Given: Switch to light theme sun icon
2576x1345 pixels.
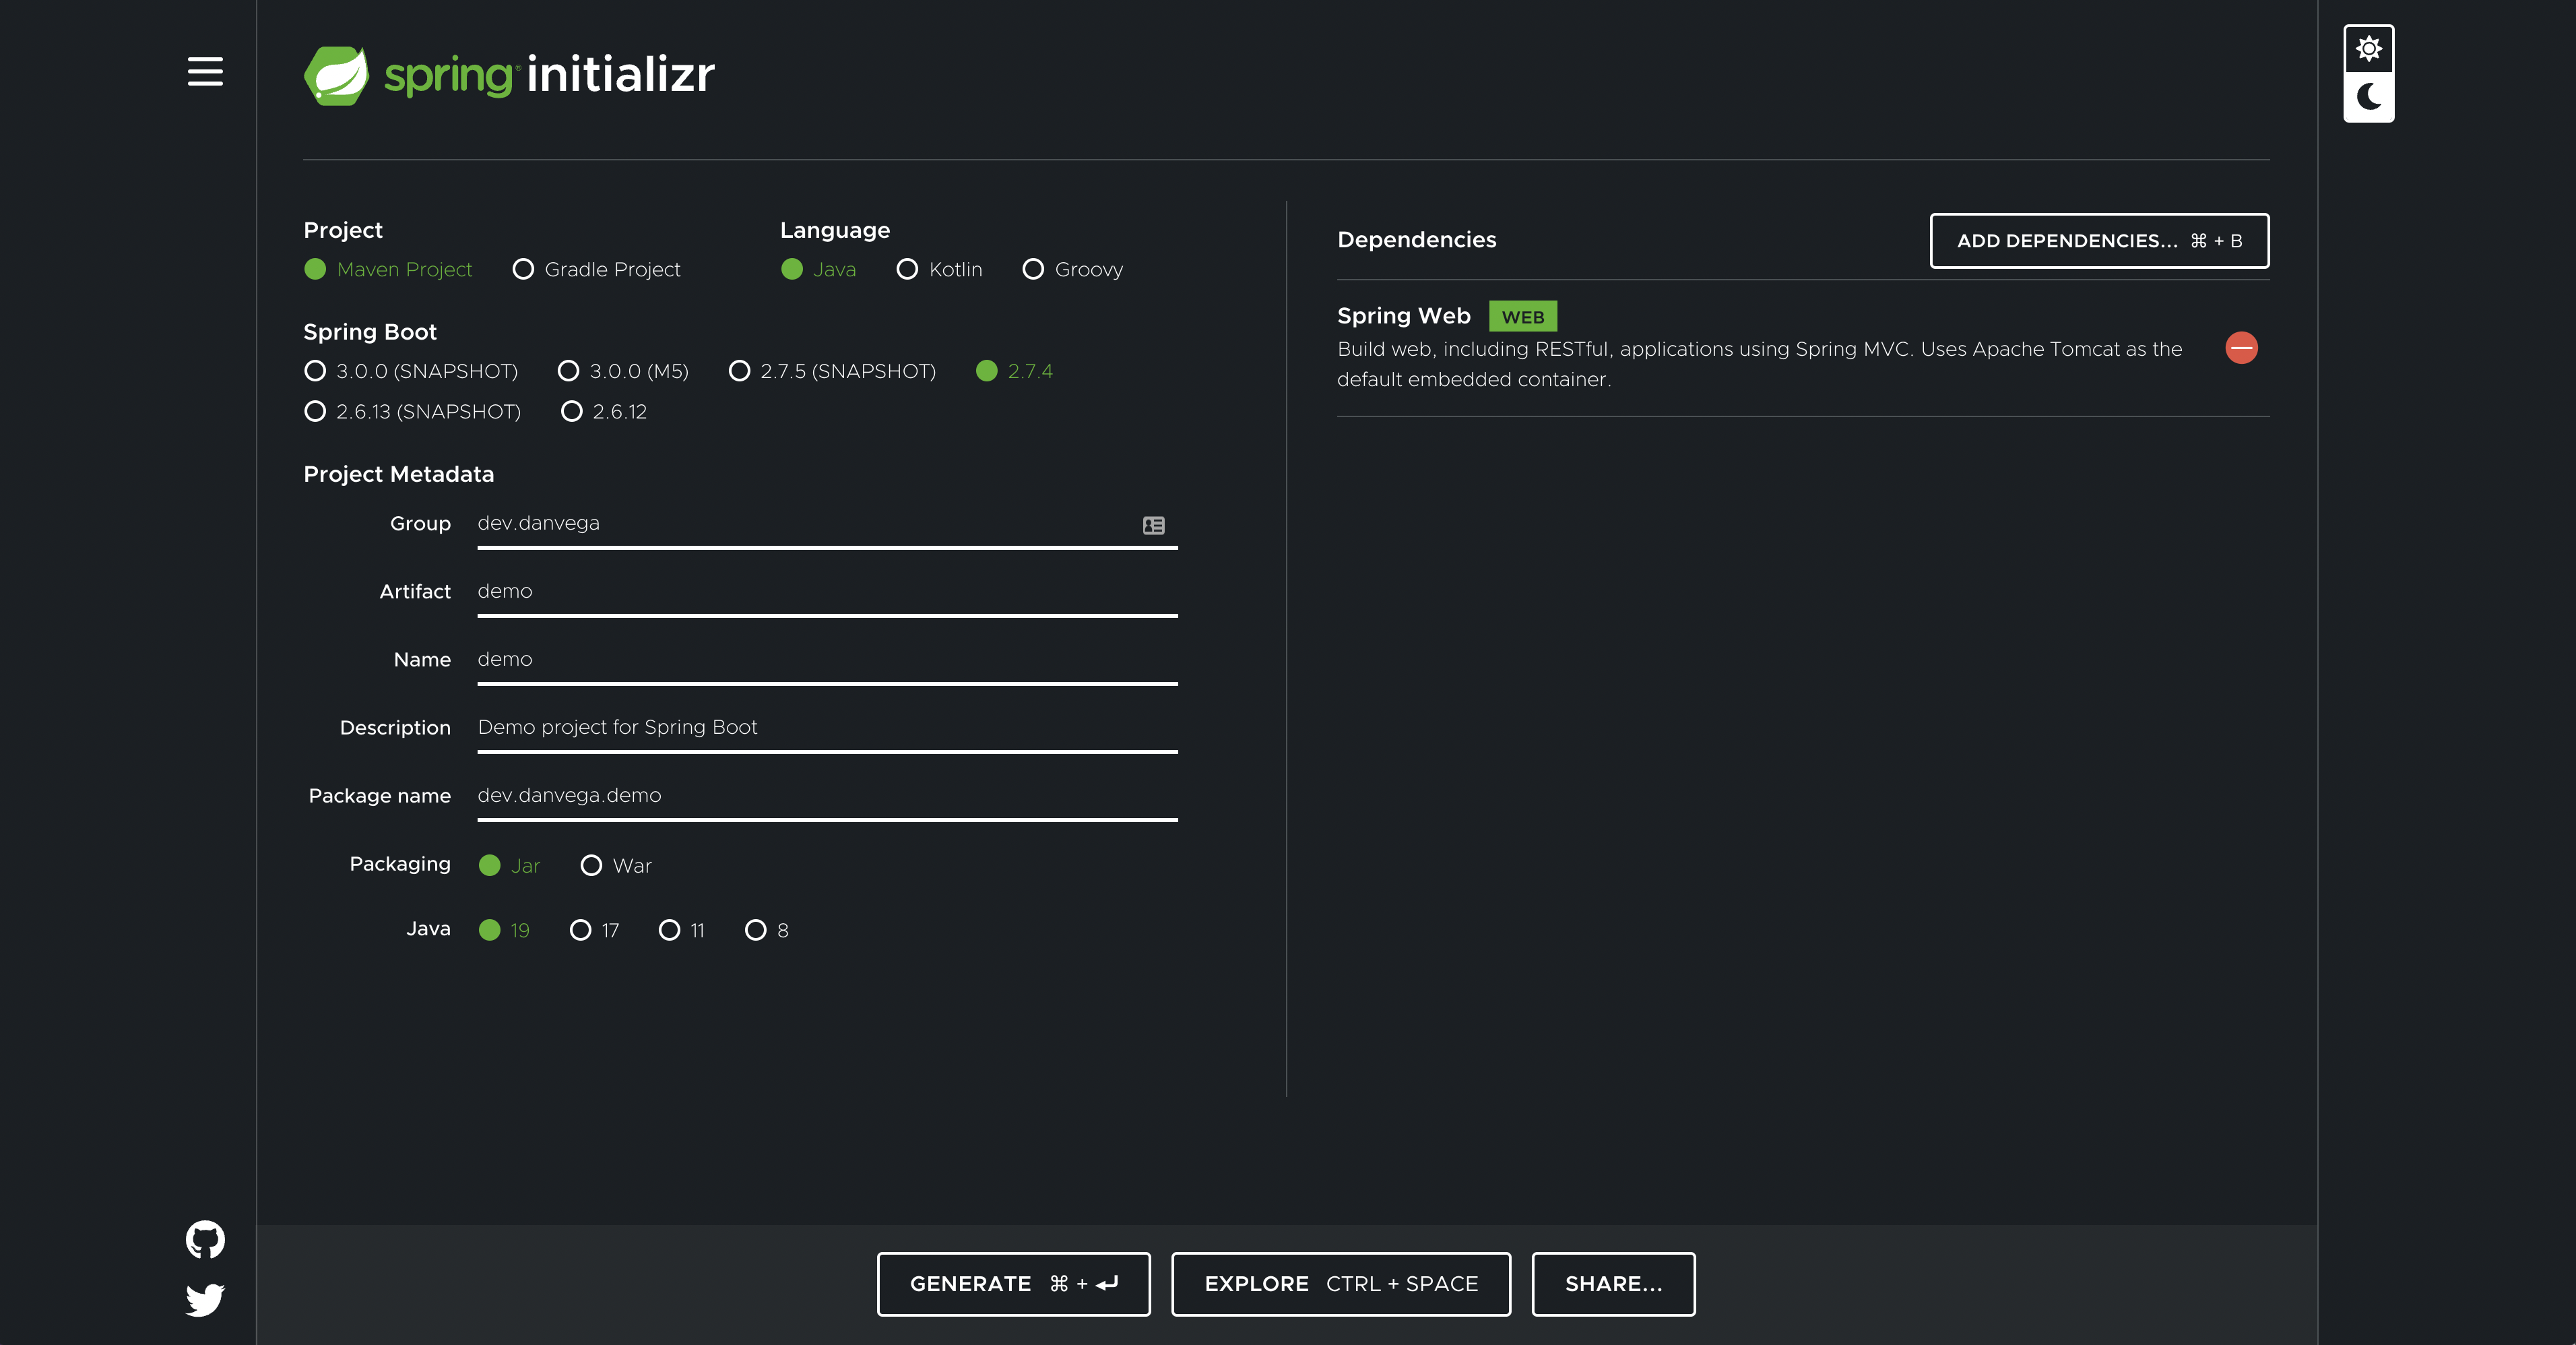Looking at the screenshot, I should click(x=2368, y=49).
